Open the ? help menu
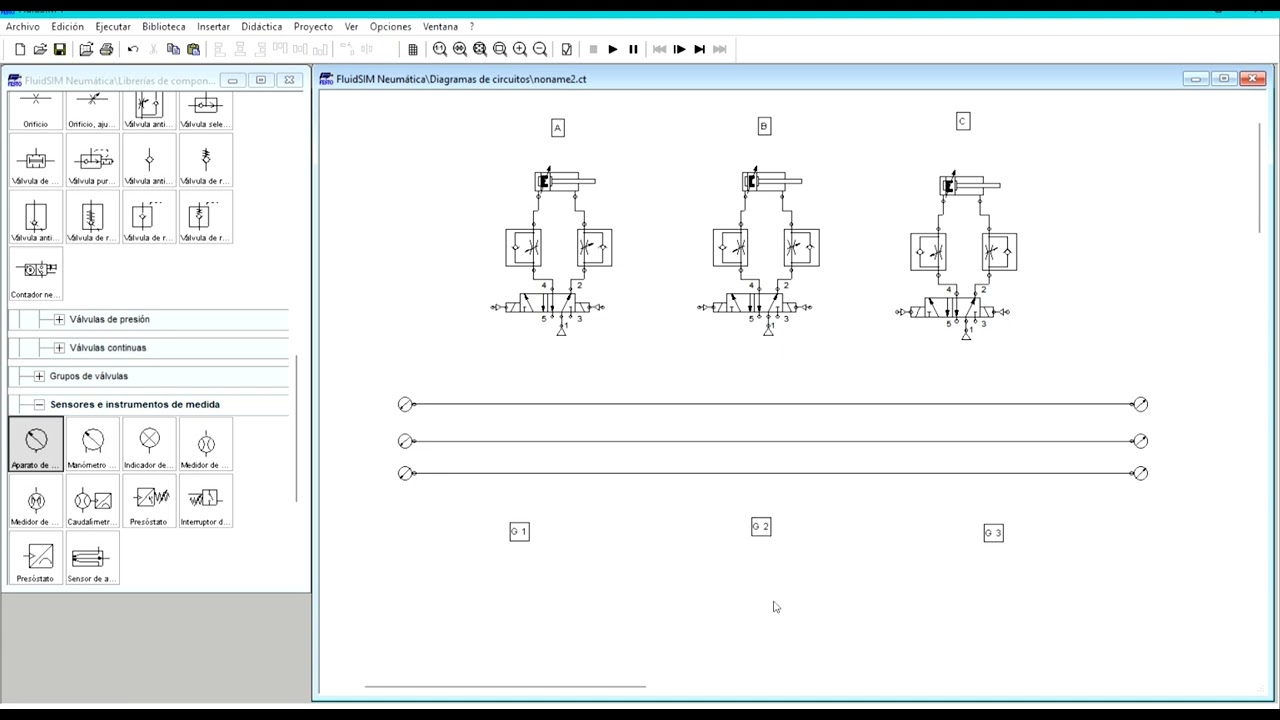The height and width of the screenshot is (720, 1280). click(x=472, y=27)
